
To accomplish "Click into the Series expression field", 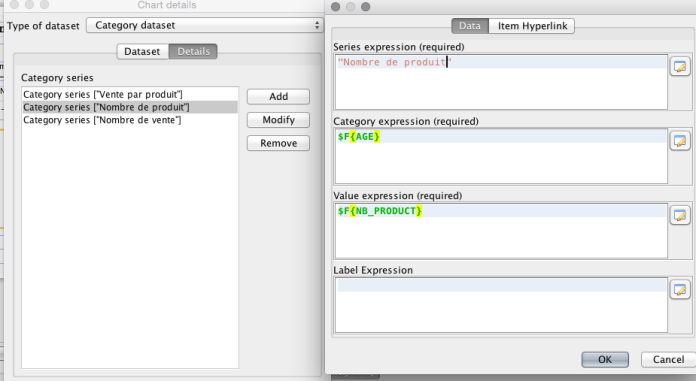I will point(501,82).
